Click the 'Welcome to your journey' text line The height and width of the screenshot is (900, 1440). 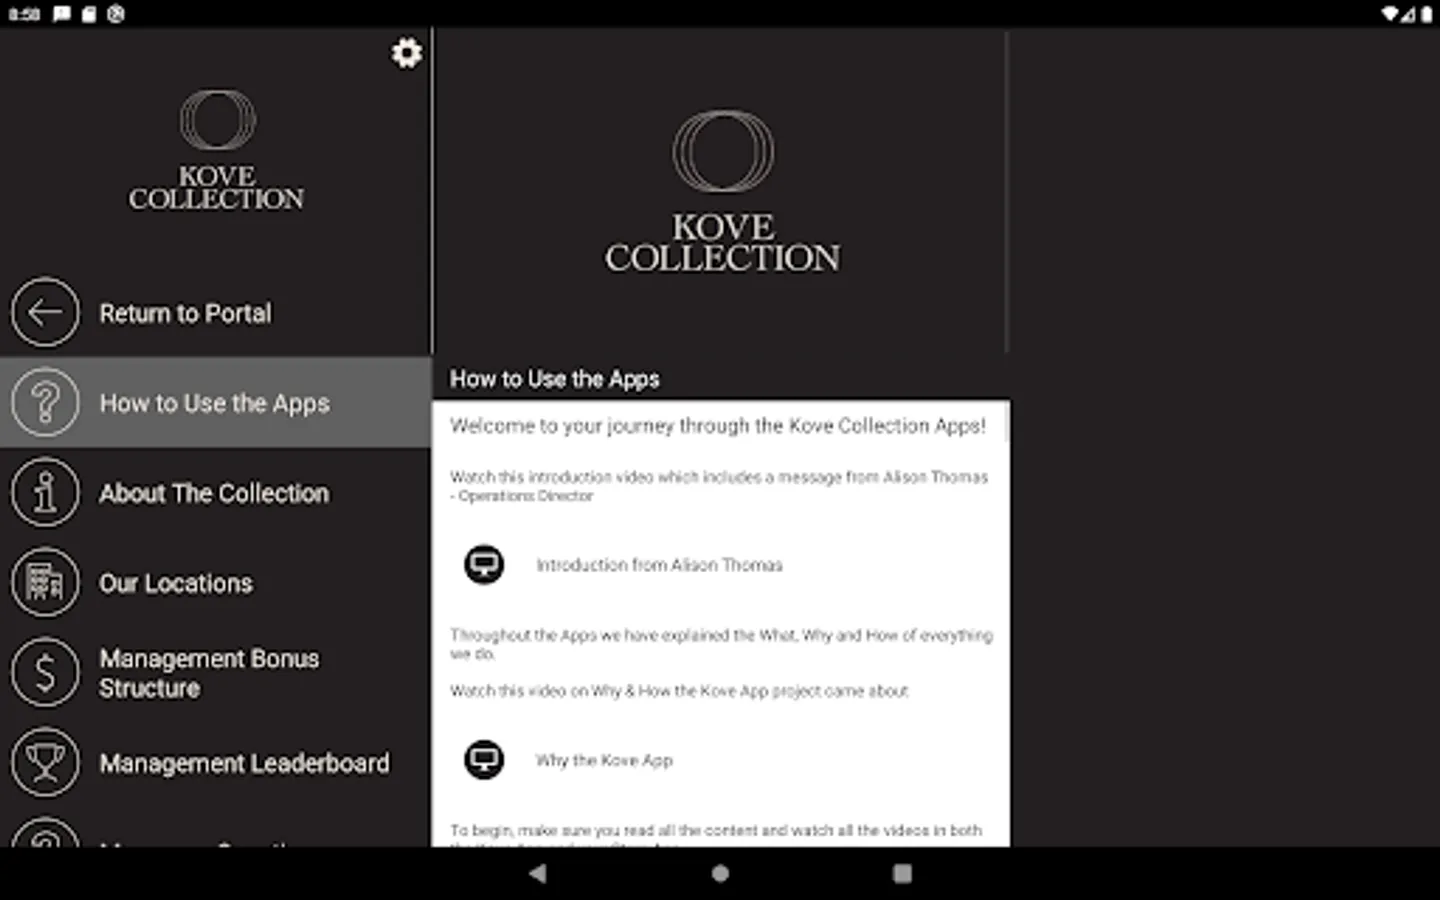(717, 426)
